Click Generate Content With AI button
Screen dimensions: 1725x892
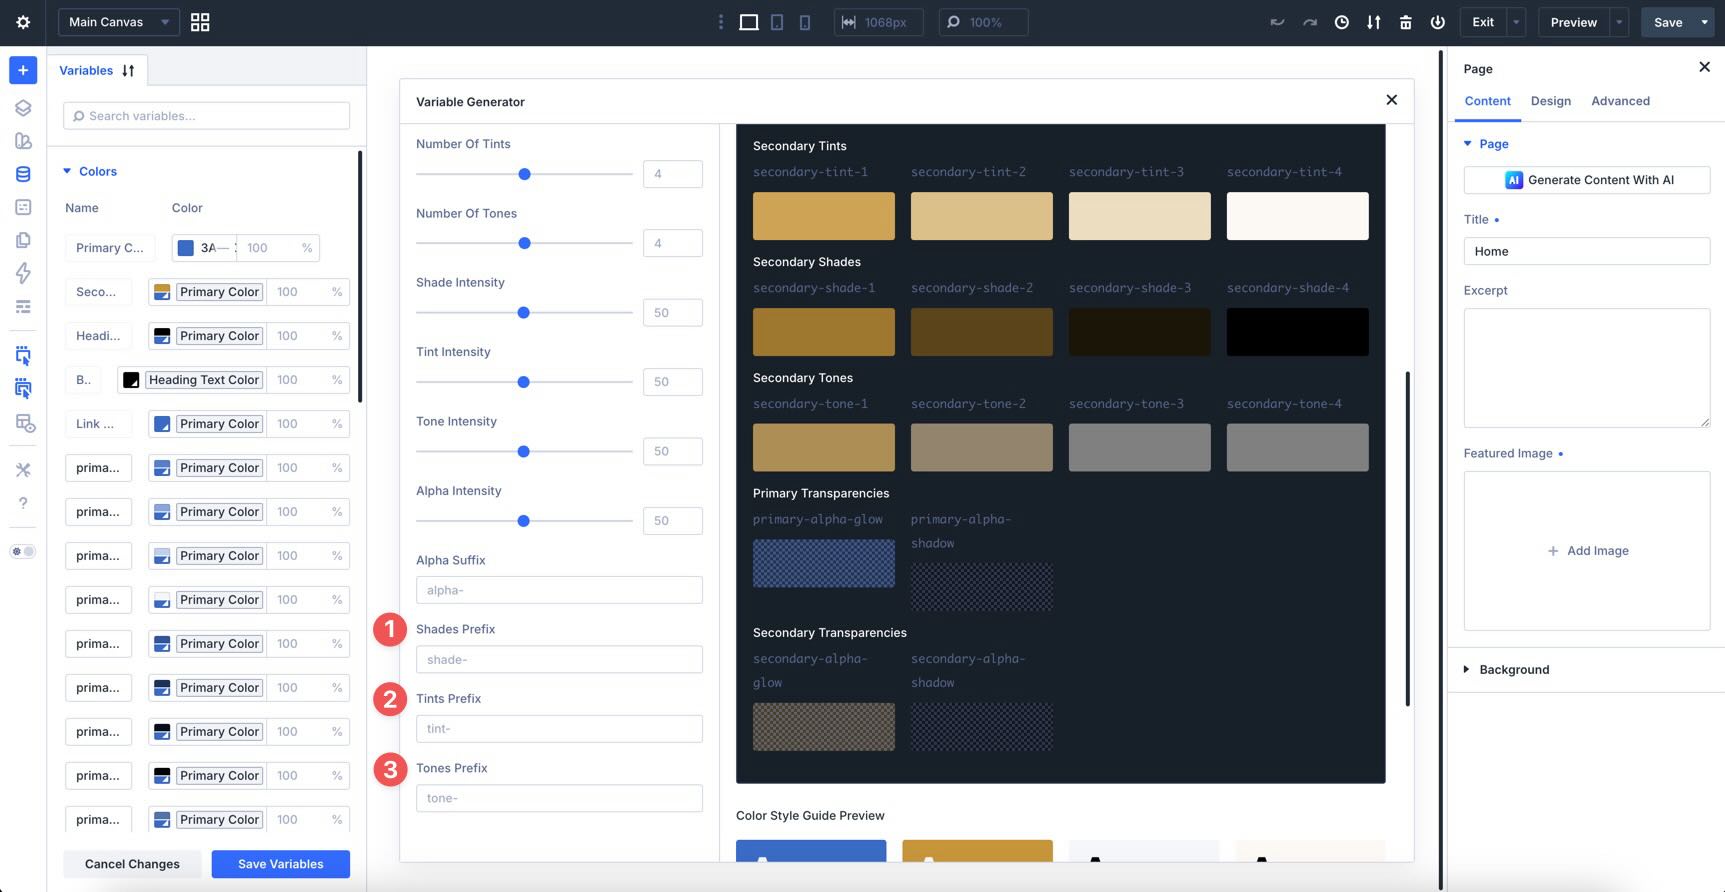1587,180
